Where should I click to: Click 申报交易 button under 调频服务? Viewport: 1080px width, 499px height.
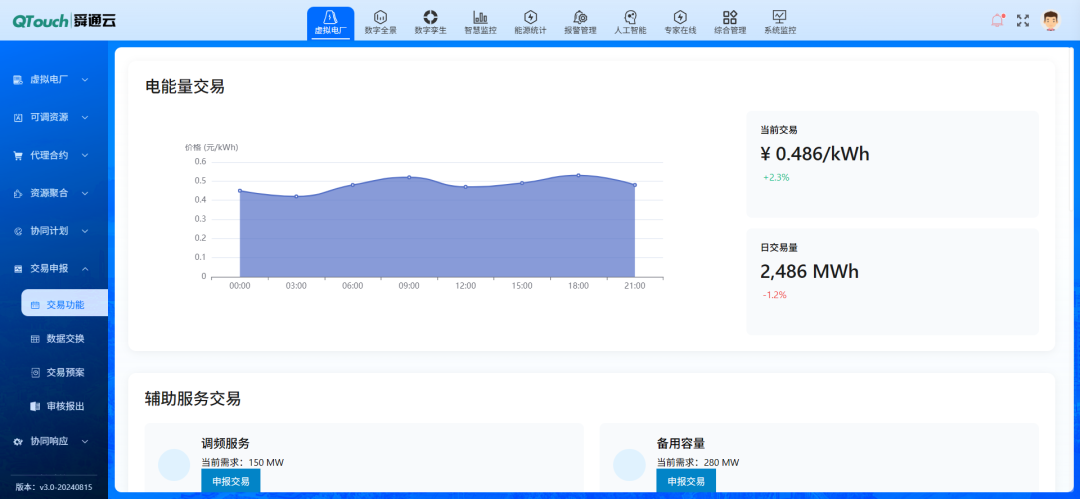(231, 481)
